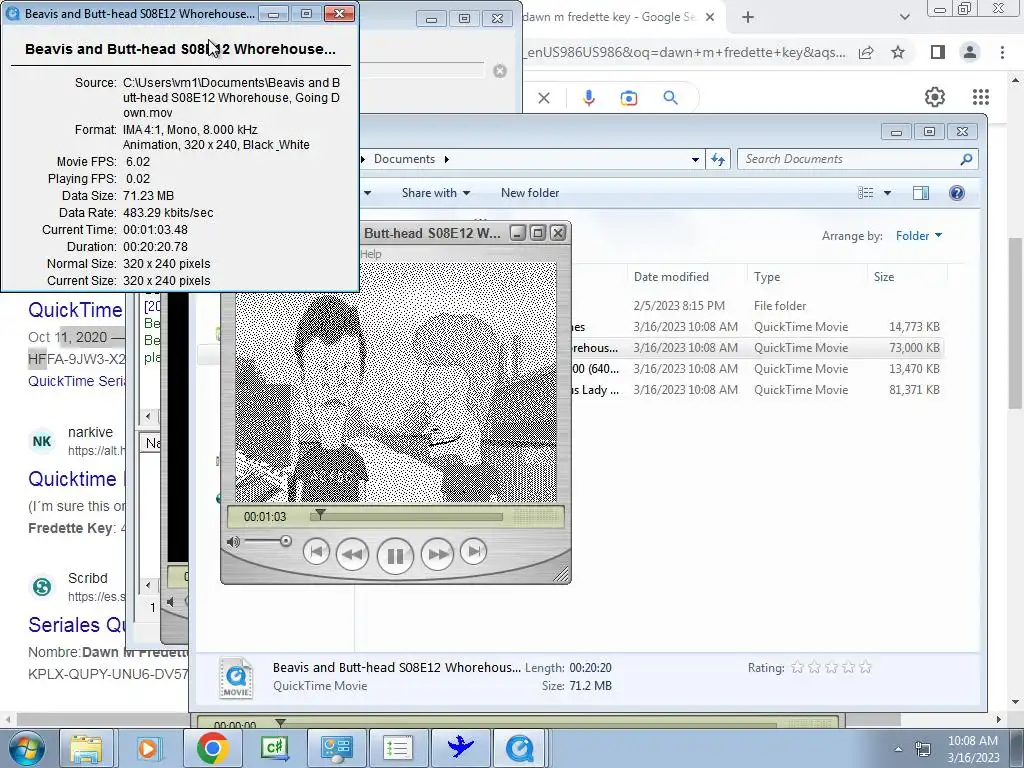This screenshot has height=768, width=1024.
Task: Open narkive search result link
Action: coord(76,479)
